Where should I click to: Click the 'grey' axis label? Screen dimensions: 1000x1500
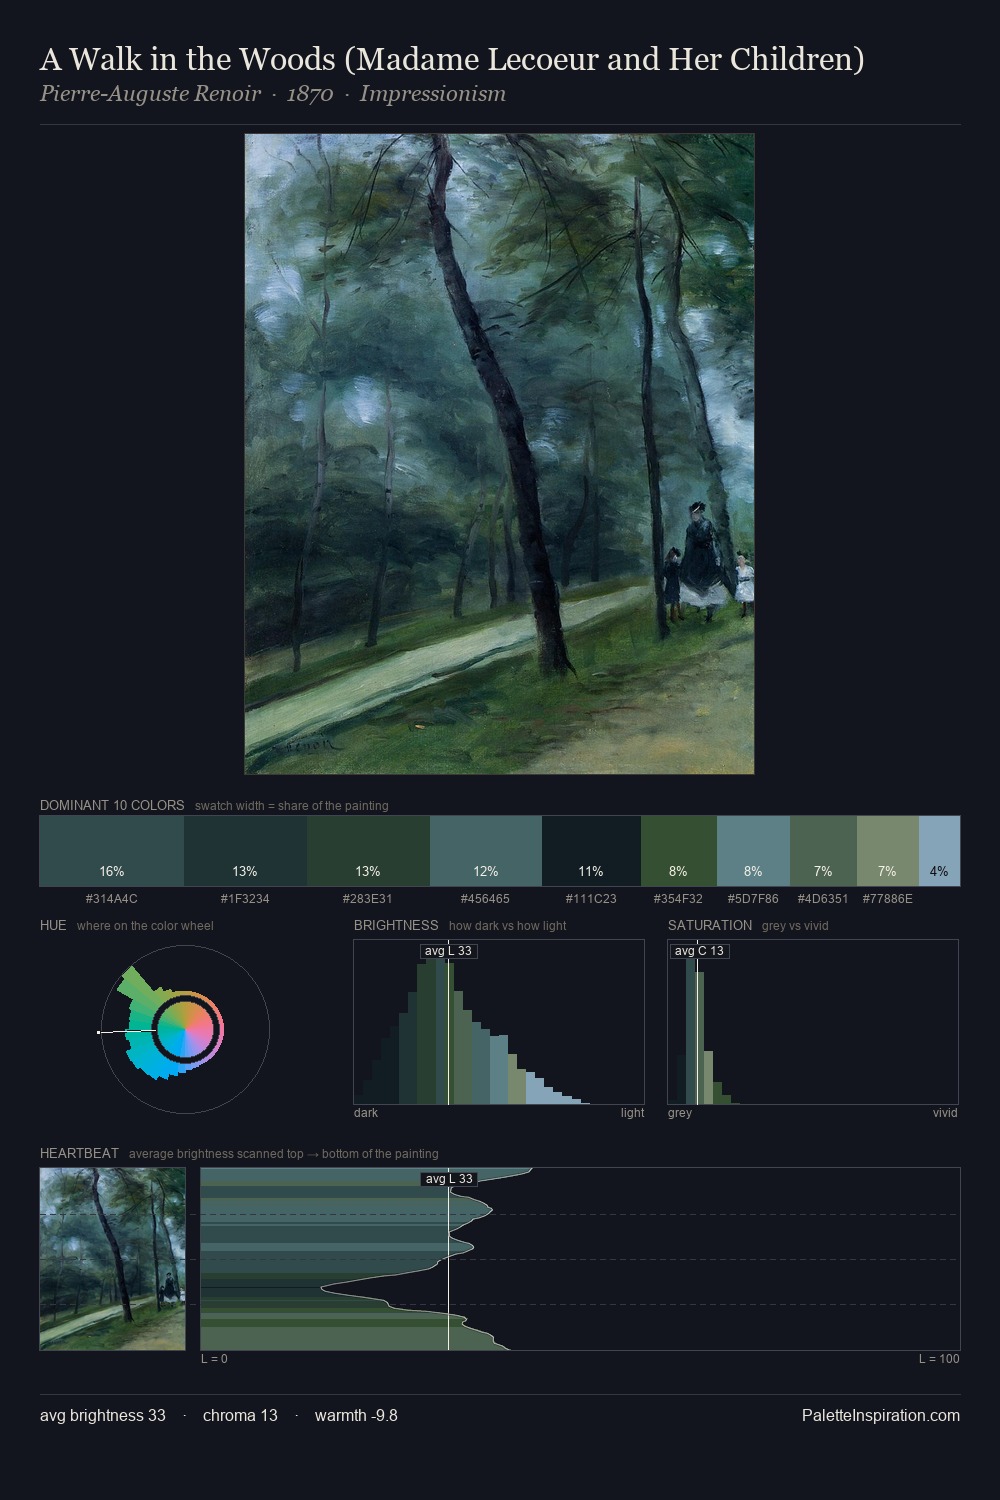coord(680,1113)
